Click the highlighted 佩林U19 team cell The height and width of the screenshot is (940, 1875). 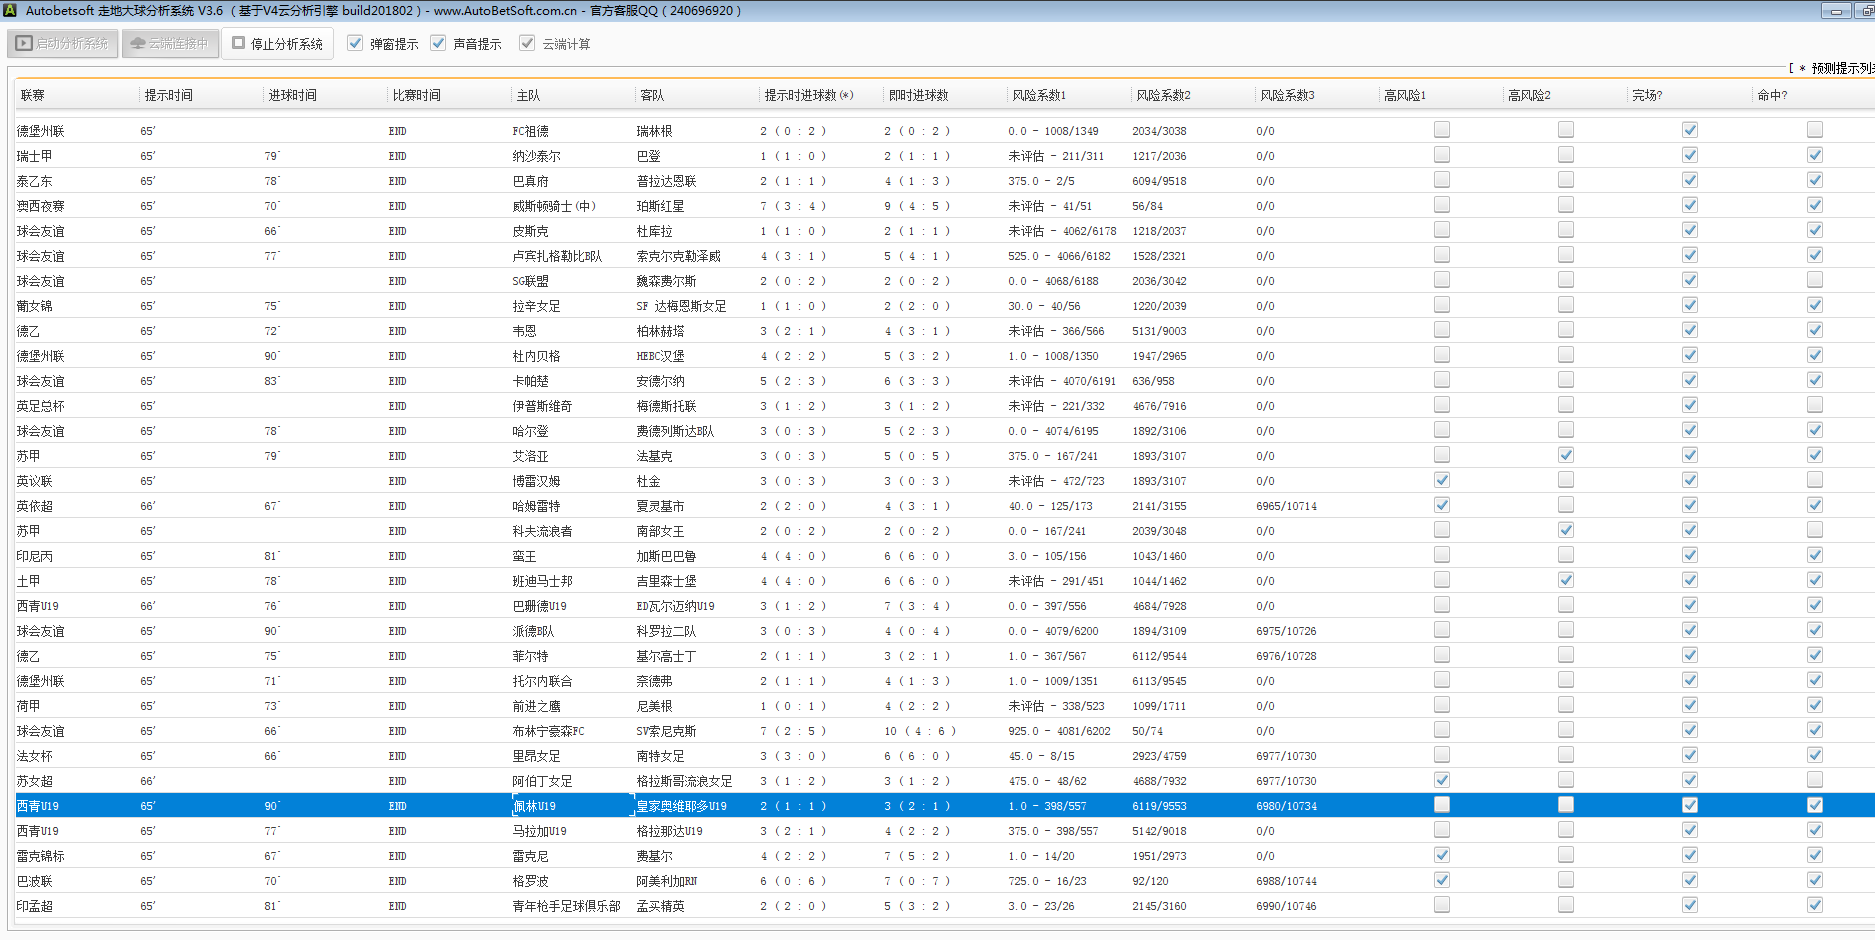[x=536, y=806]
